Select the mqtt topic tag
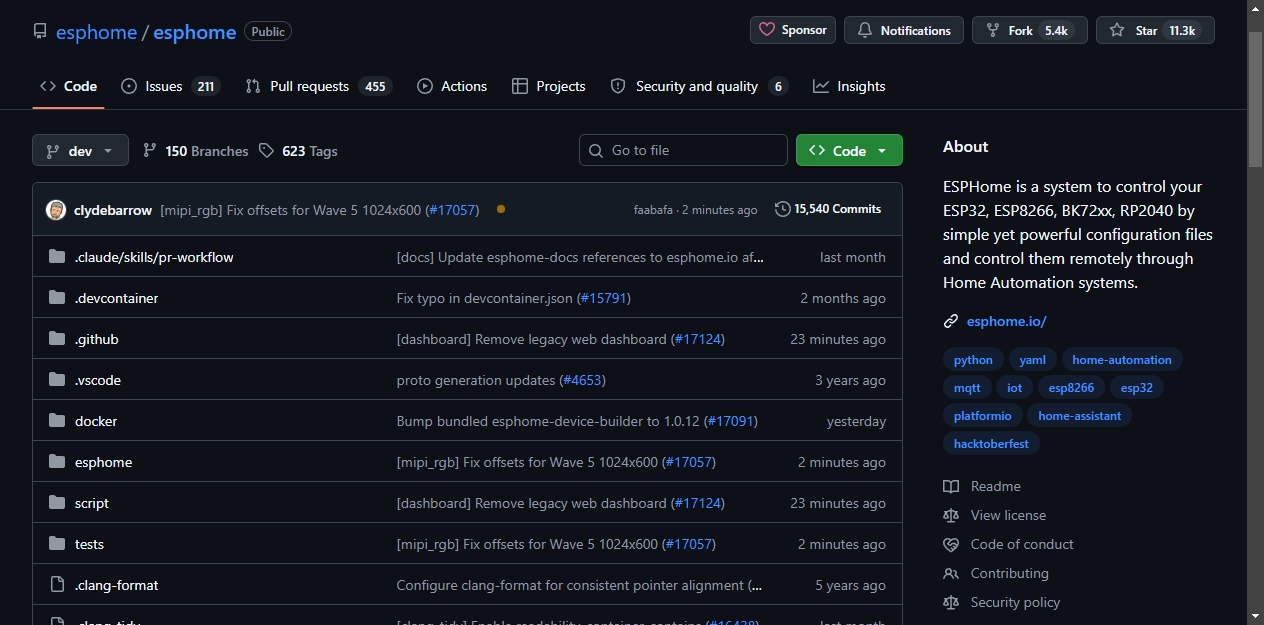This screenshot has width=1264, height=625. tap(967, 388)
